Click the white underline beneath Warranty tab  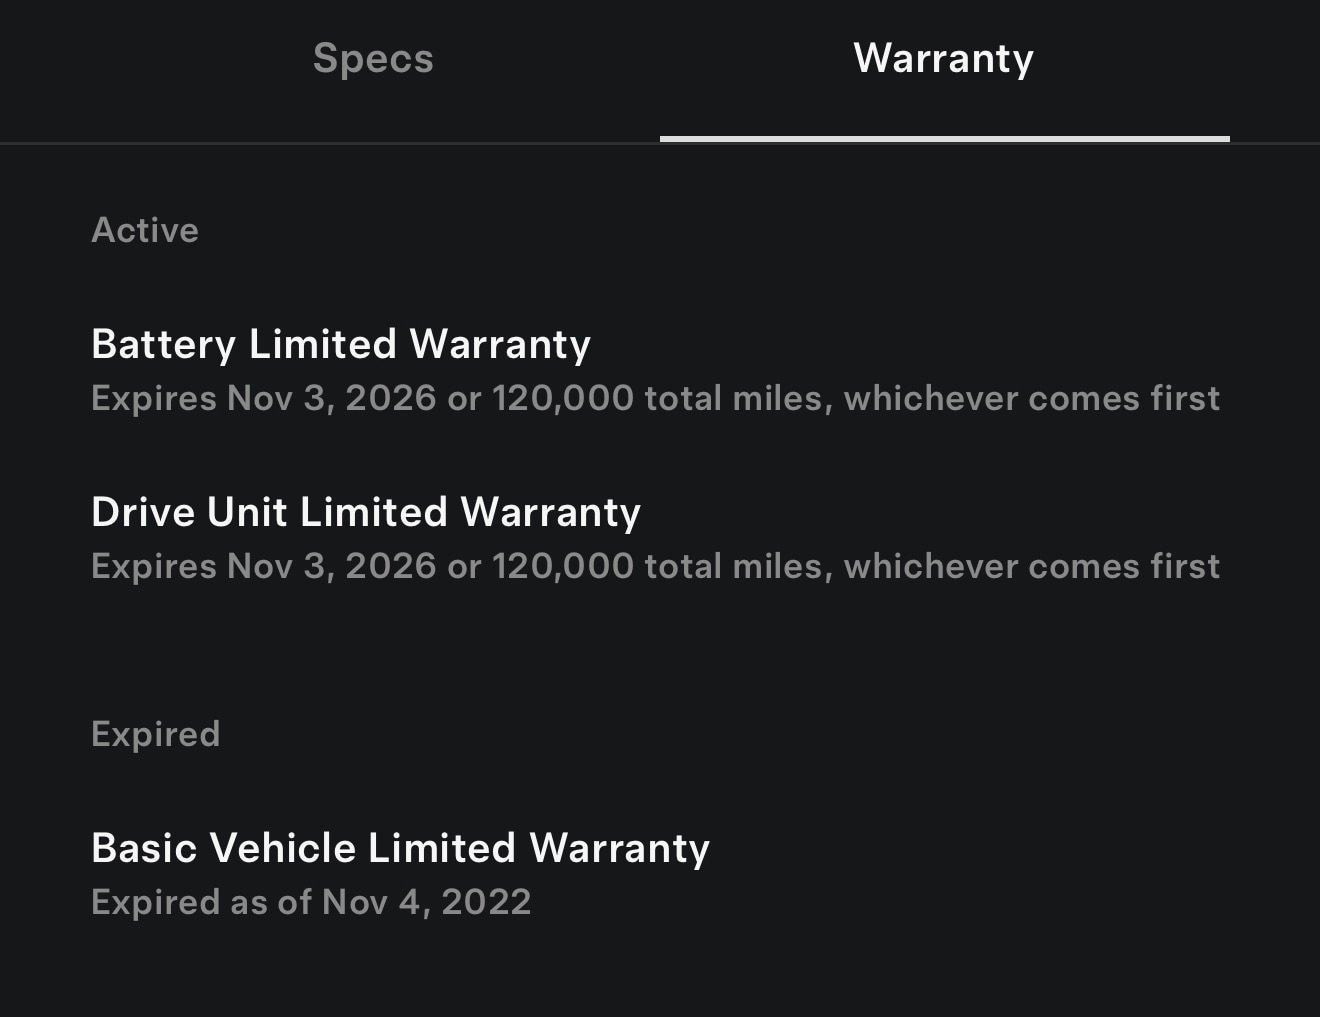pyautogui.click(x=944, y=139)
